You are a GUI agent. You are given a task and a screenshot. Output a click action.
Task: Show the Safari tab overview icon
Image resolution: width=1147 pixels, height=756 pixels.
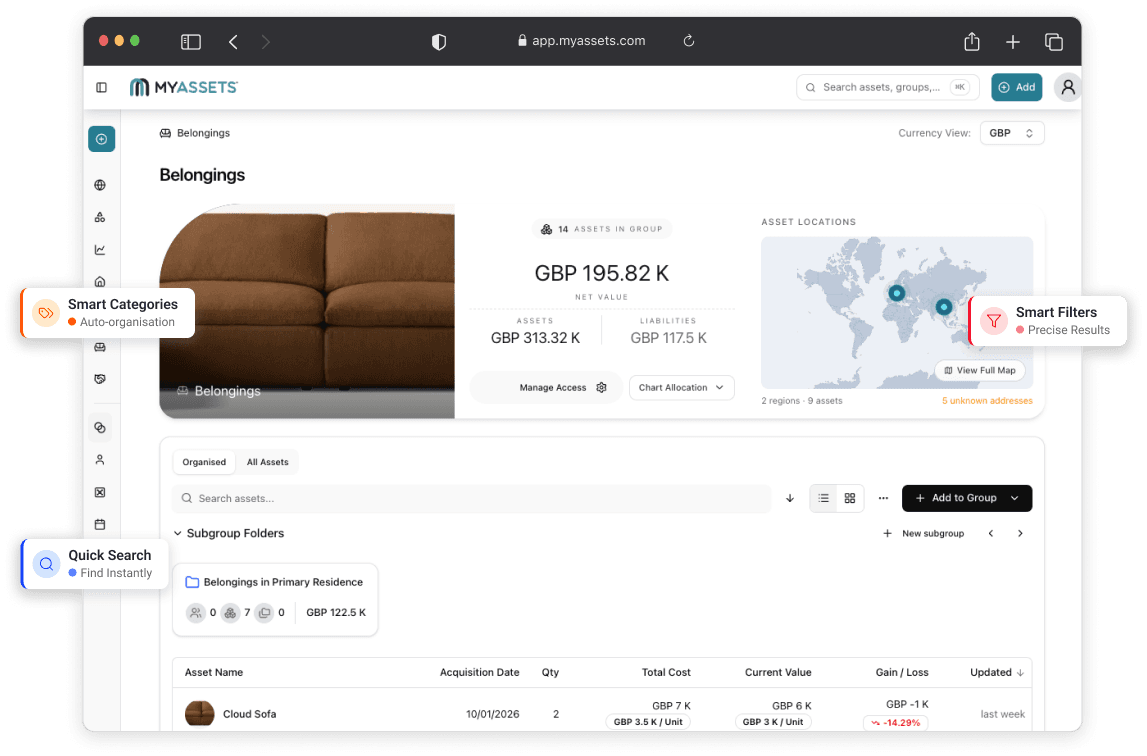tap(1053, 42)
